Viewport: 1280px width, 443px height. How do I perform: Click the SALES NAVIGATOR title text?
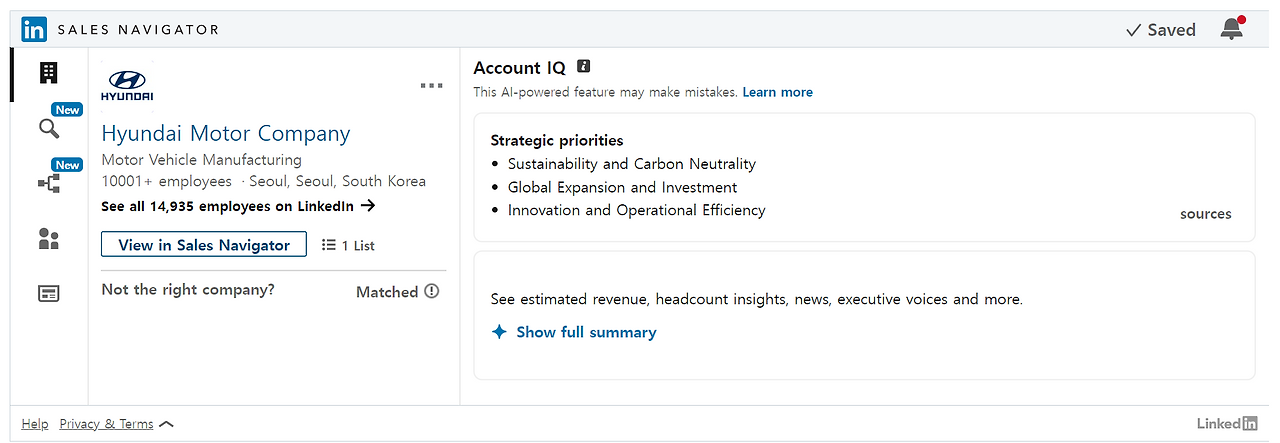(x=138, y=30)
